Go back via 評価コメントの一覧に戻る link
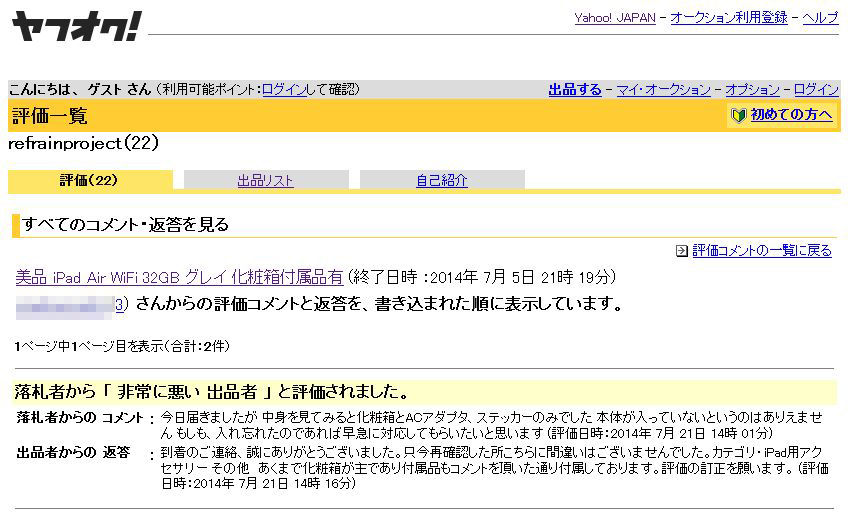 coord(762,251)
